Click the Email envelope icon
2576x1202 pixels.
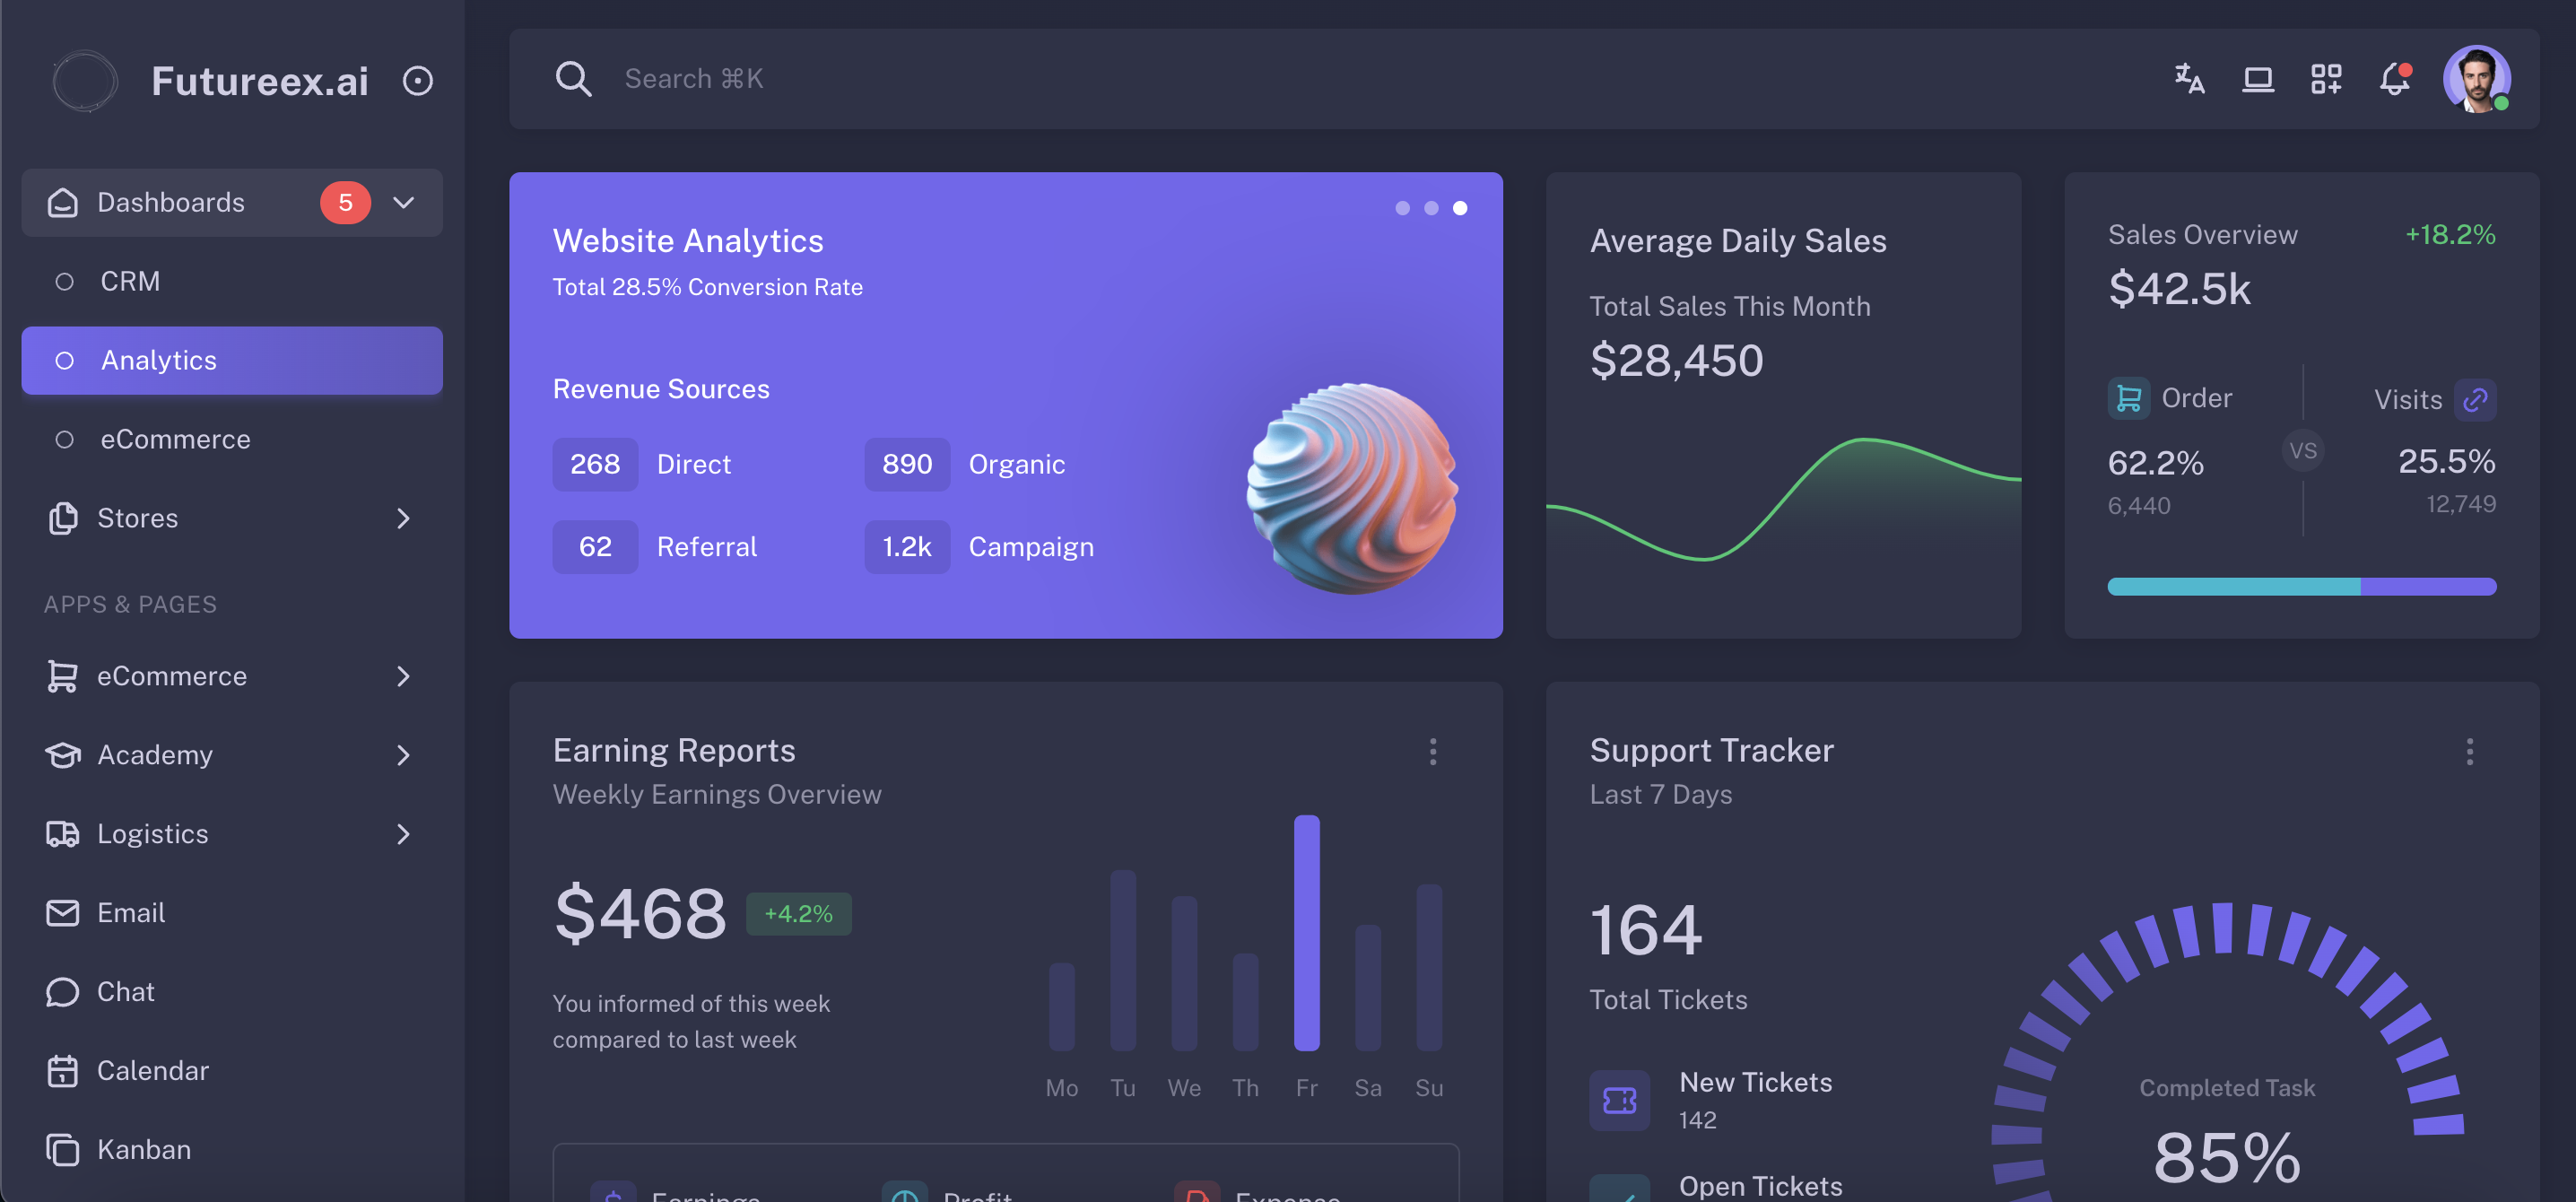pyautogui.click(x=63, y=913)
